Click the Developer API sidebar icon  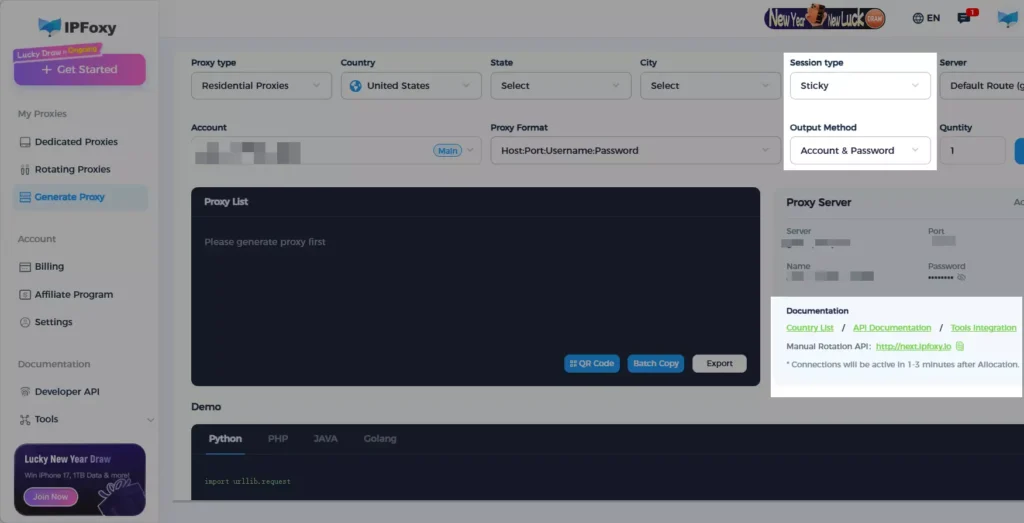point(26,392)
